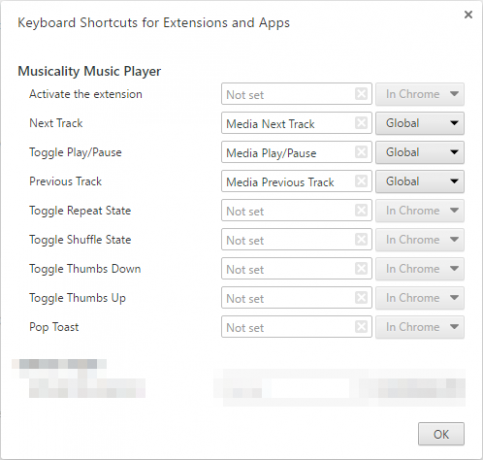Open Global scope dropdown for Next Track
This screenshot has width=483, height=460.
[x=420, y=123]
